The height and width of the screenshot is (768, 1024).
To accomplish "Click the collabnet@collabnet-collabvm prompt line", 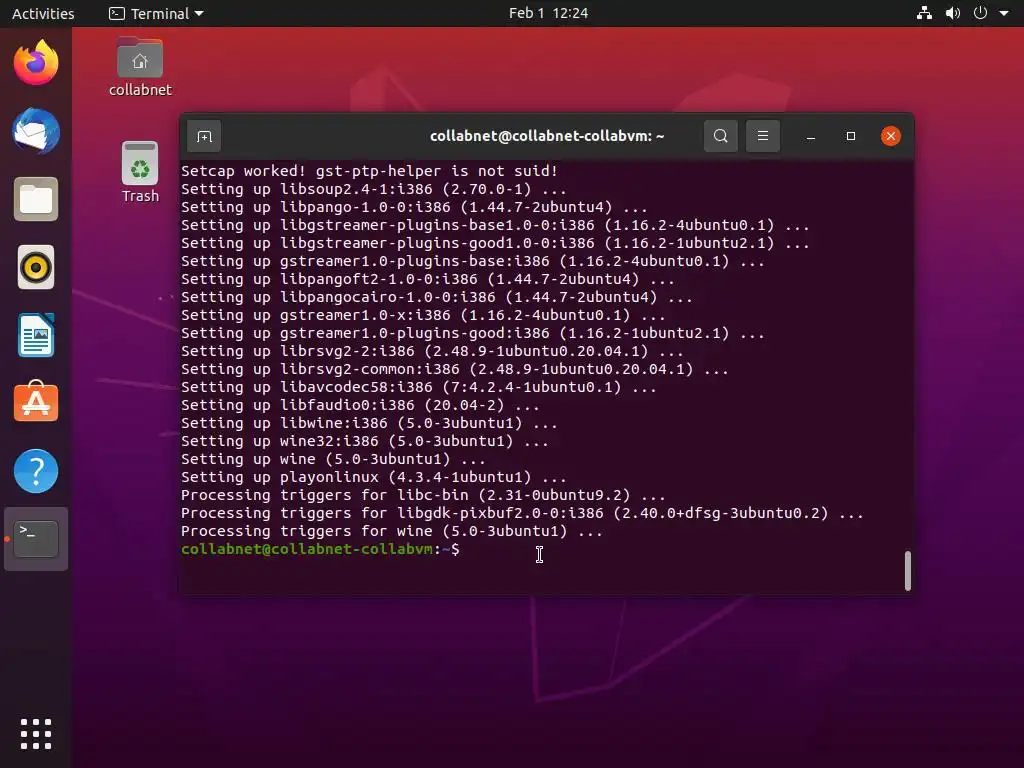I will [320, 549].
